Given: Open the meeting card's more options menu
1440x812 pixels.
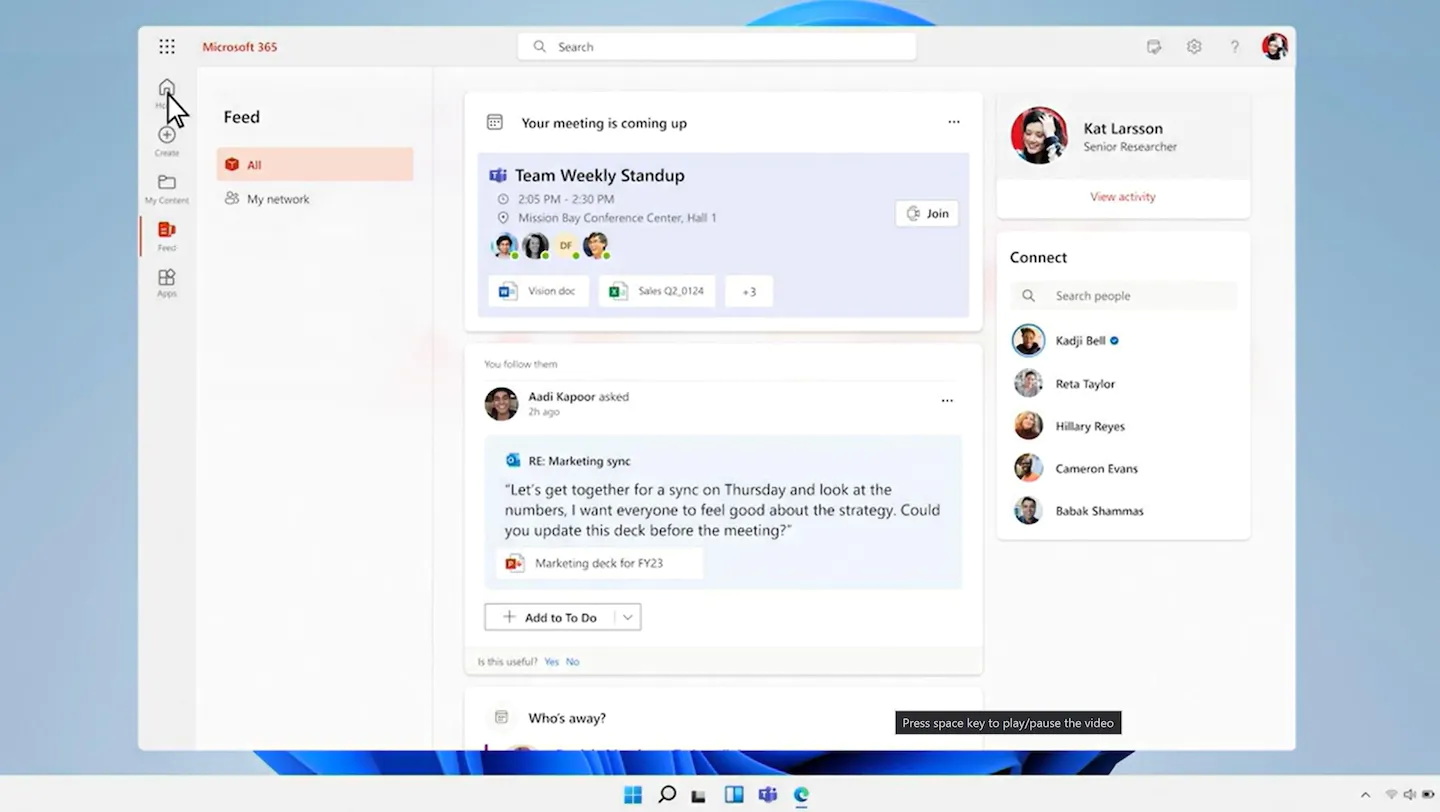Looking at the screenshot, I should (953, 121).
